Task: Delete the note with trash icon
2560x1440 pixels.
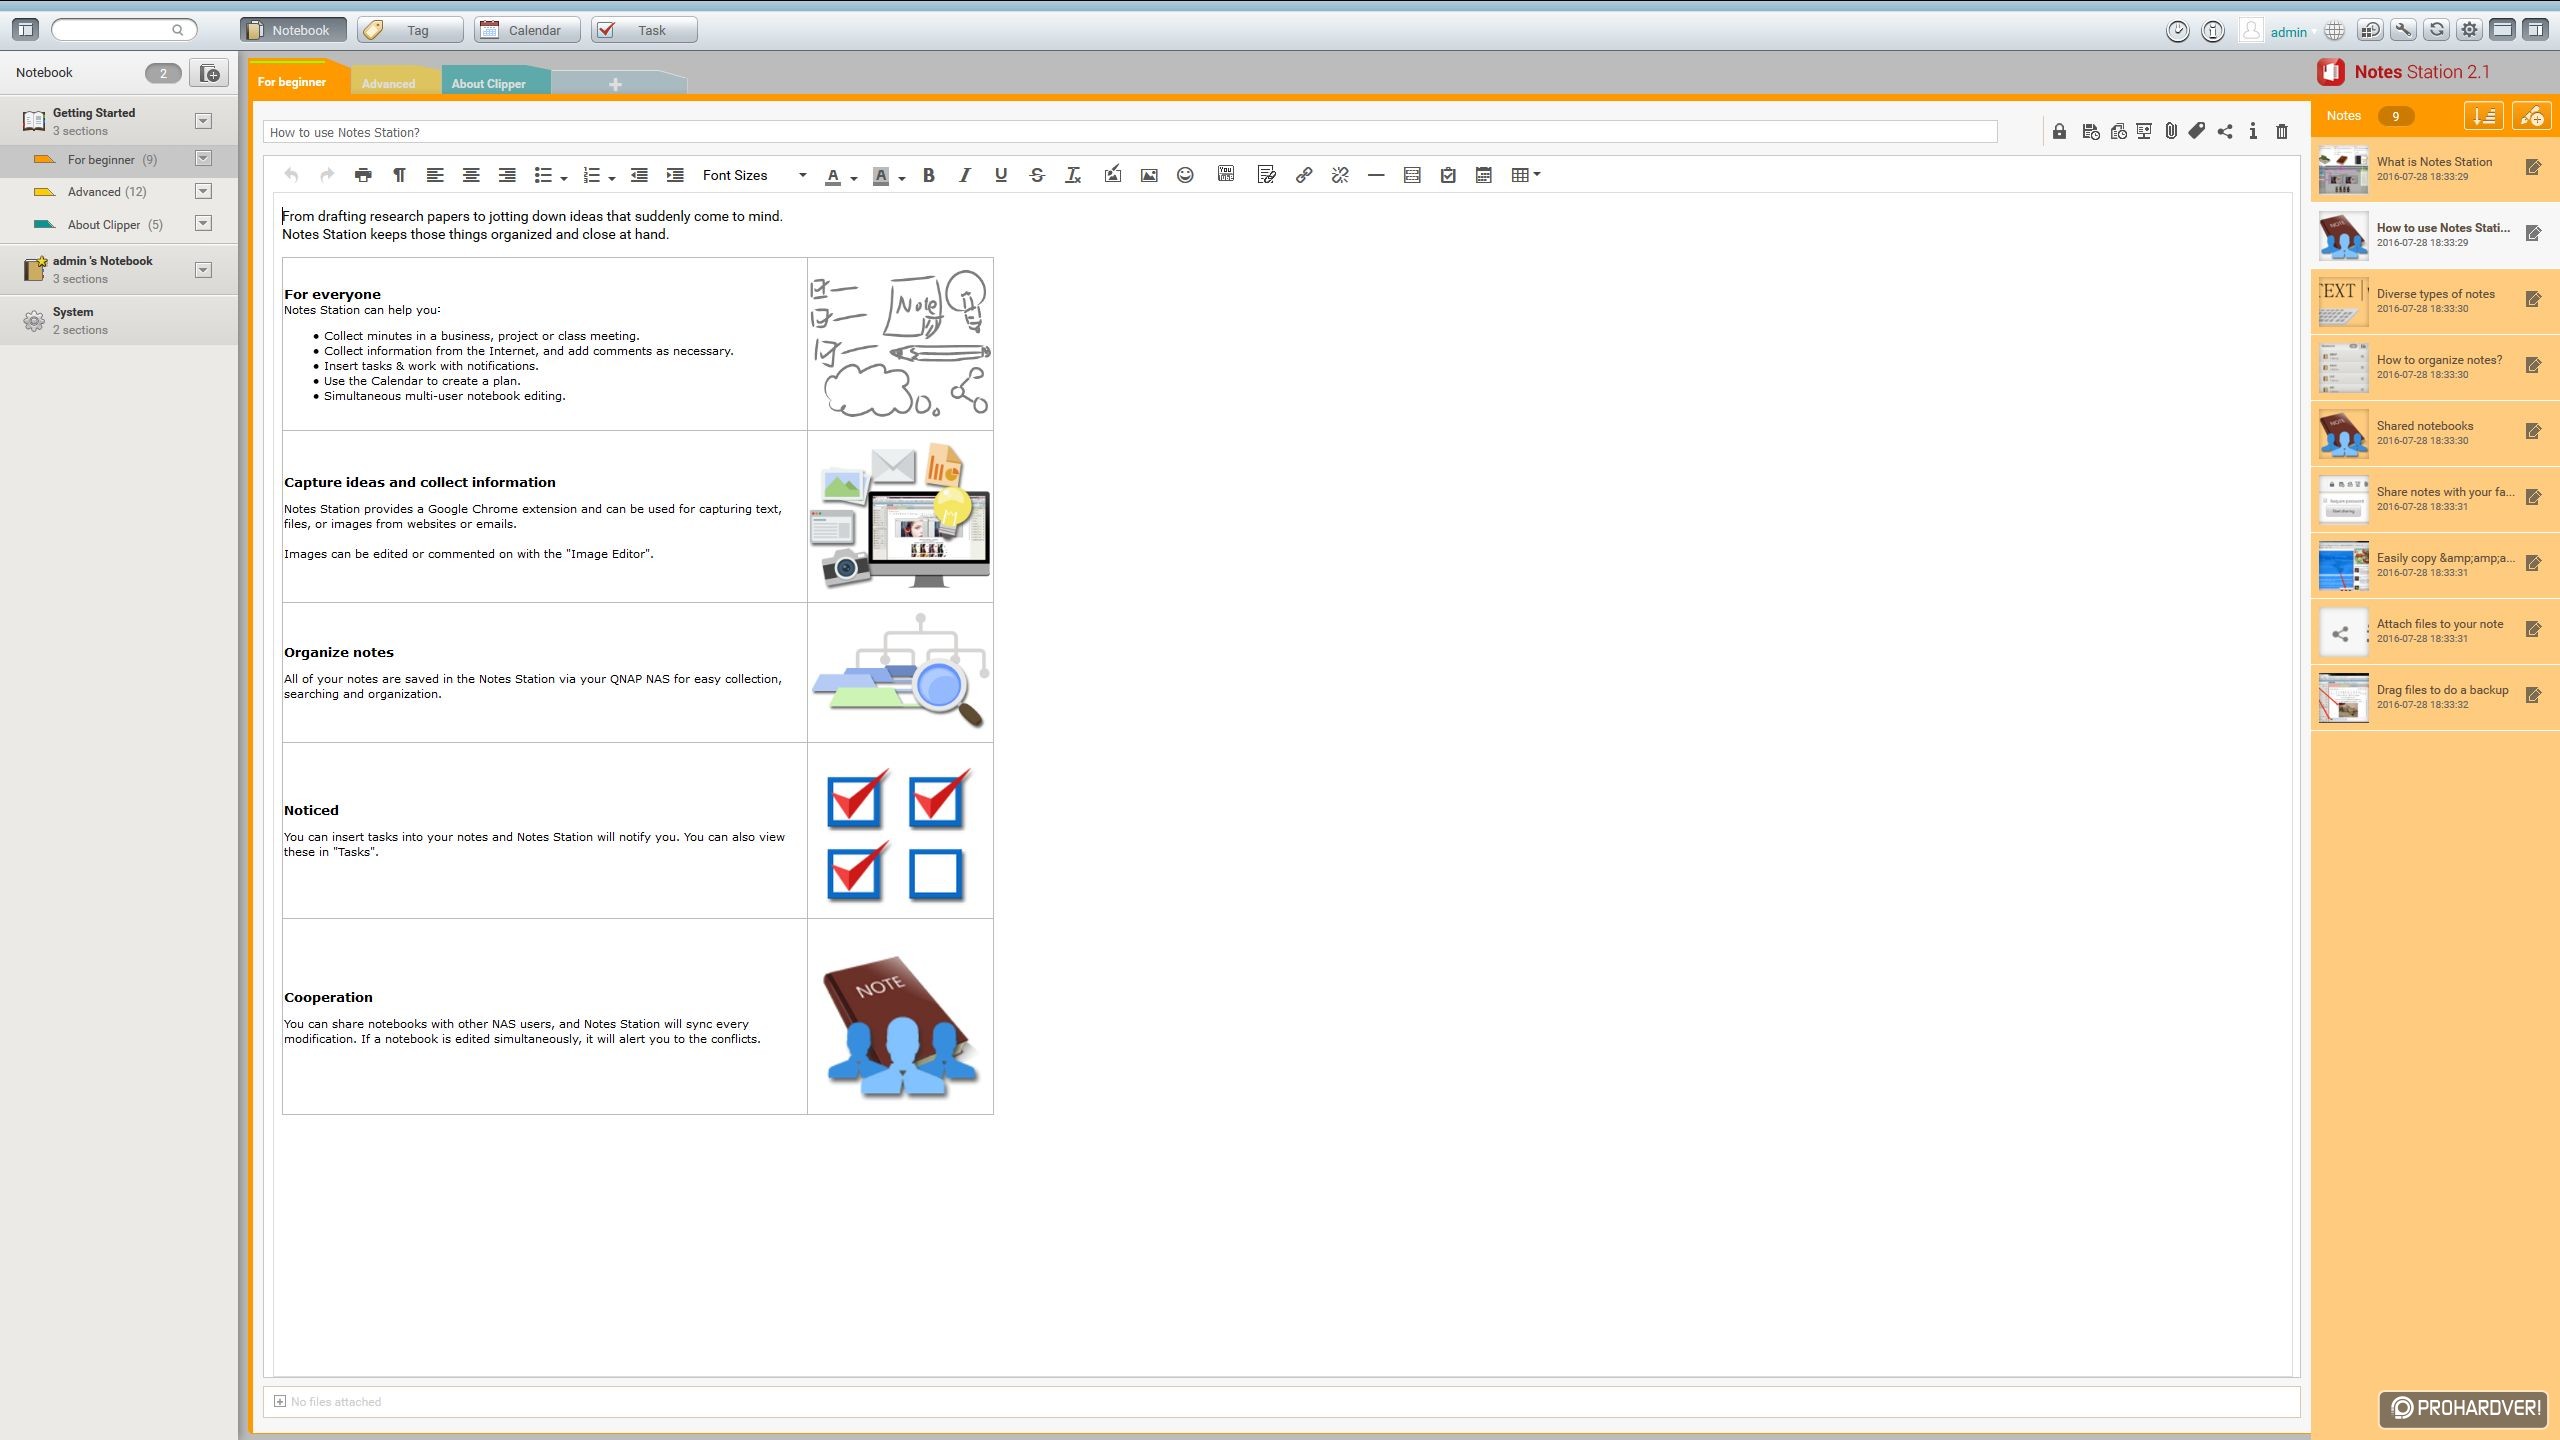Action: pyautogui.click(x=2282, y=131)
